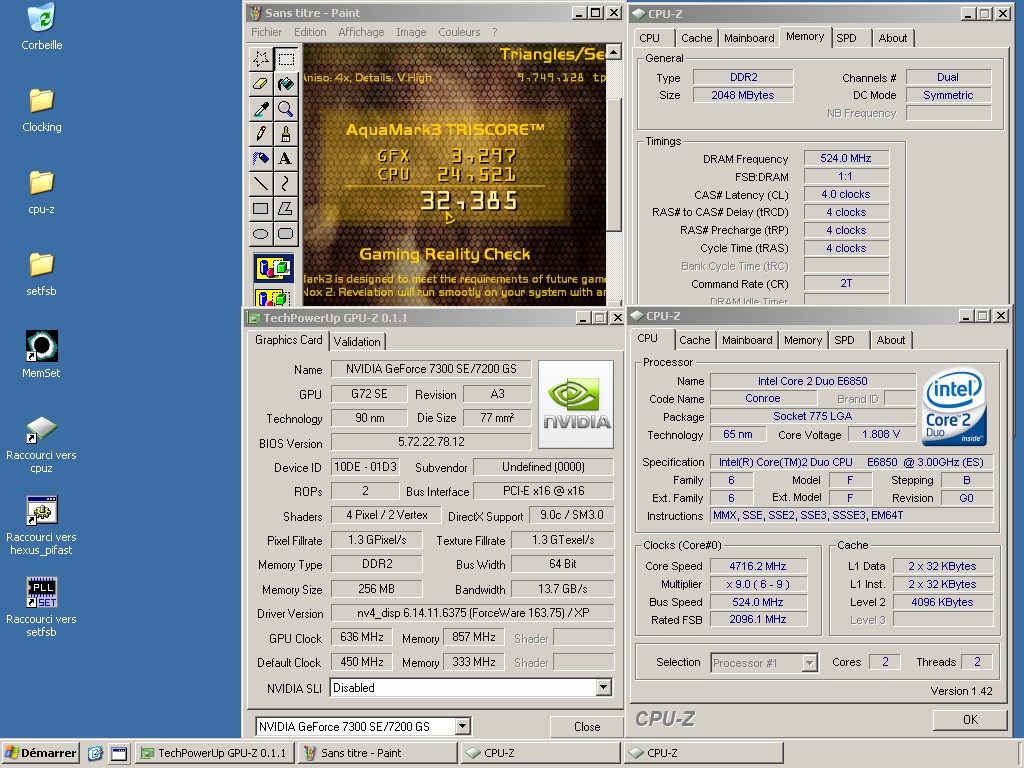Select the Rounded rectangle tool in Paint
This screenshot has width=1024, height=768.
tap(285, 233)
